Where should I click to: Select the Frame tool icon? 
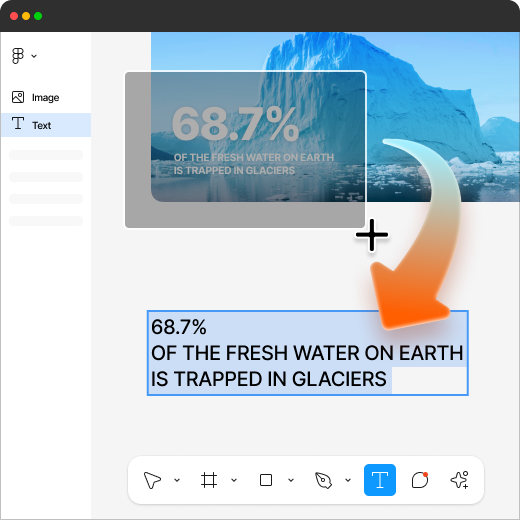pos(209,480)
